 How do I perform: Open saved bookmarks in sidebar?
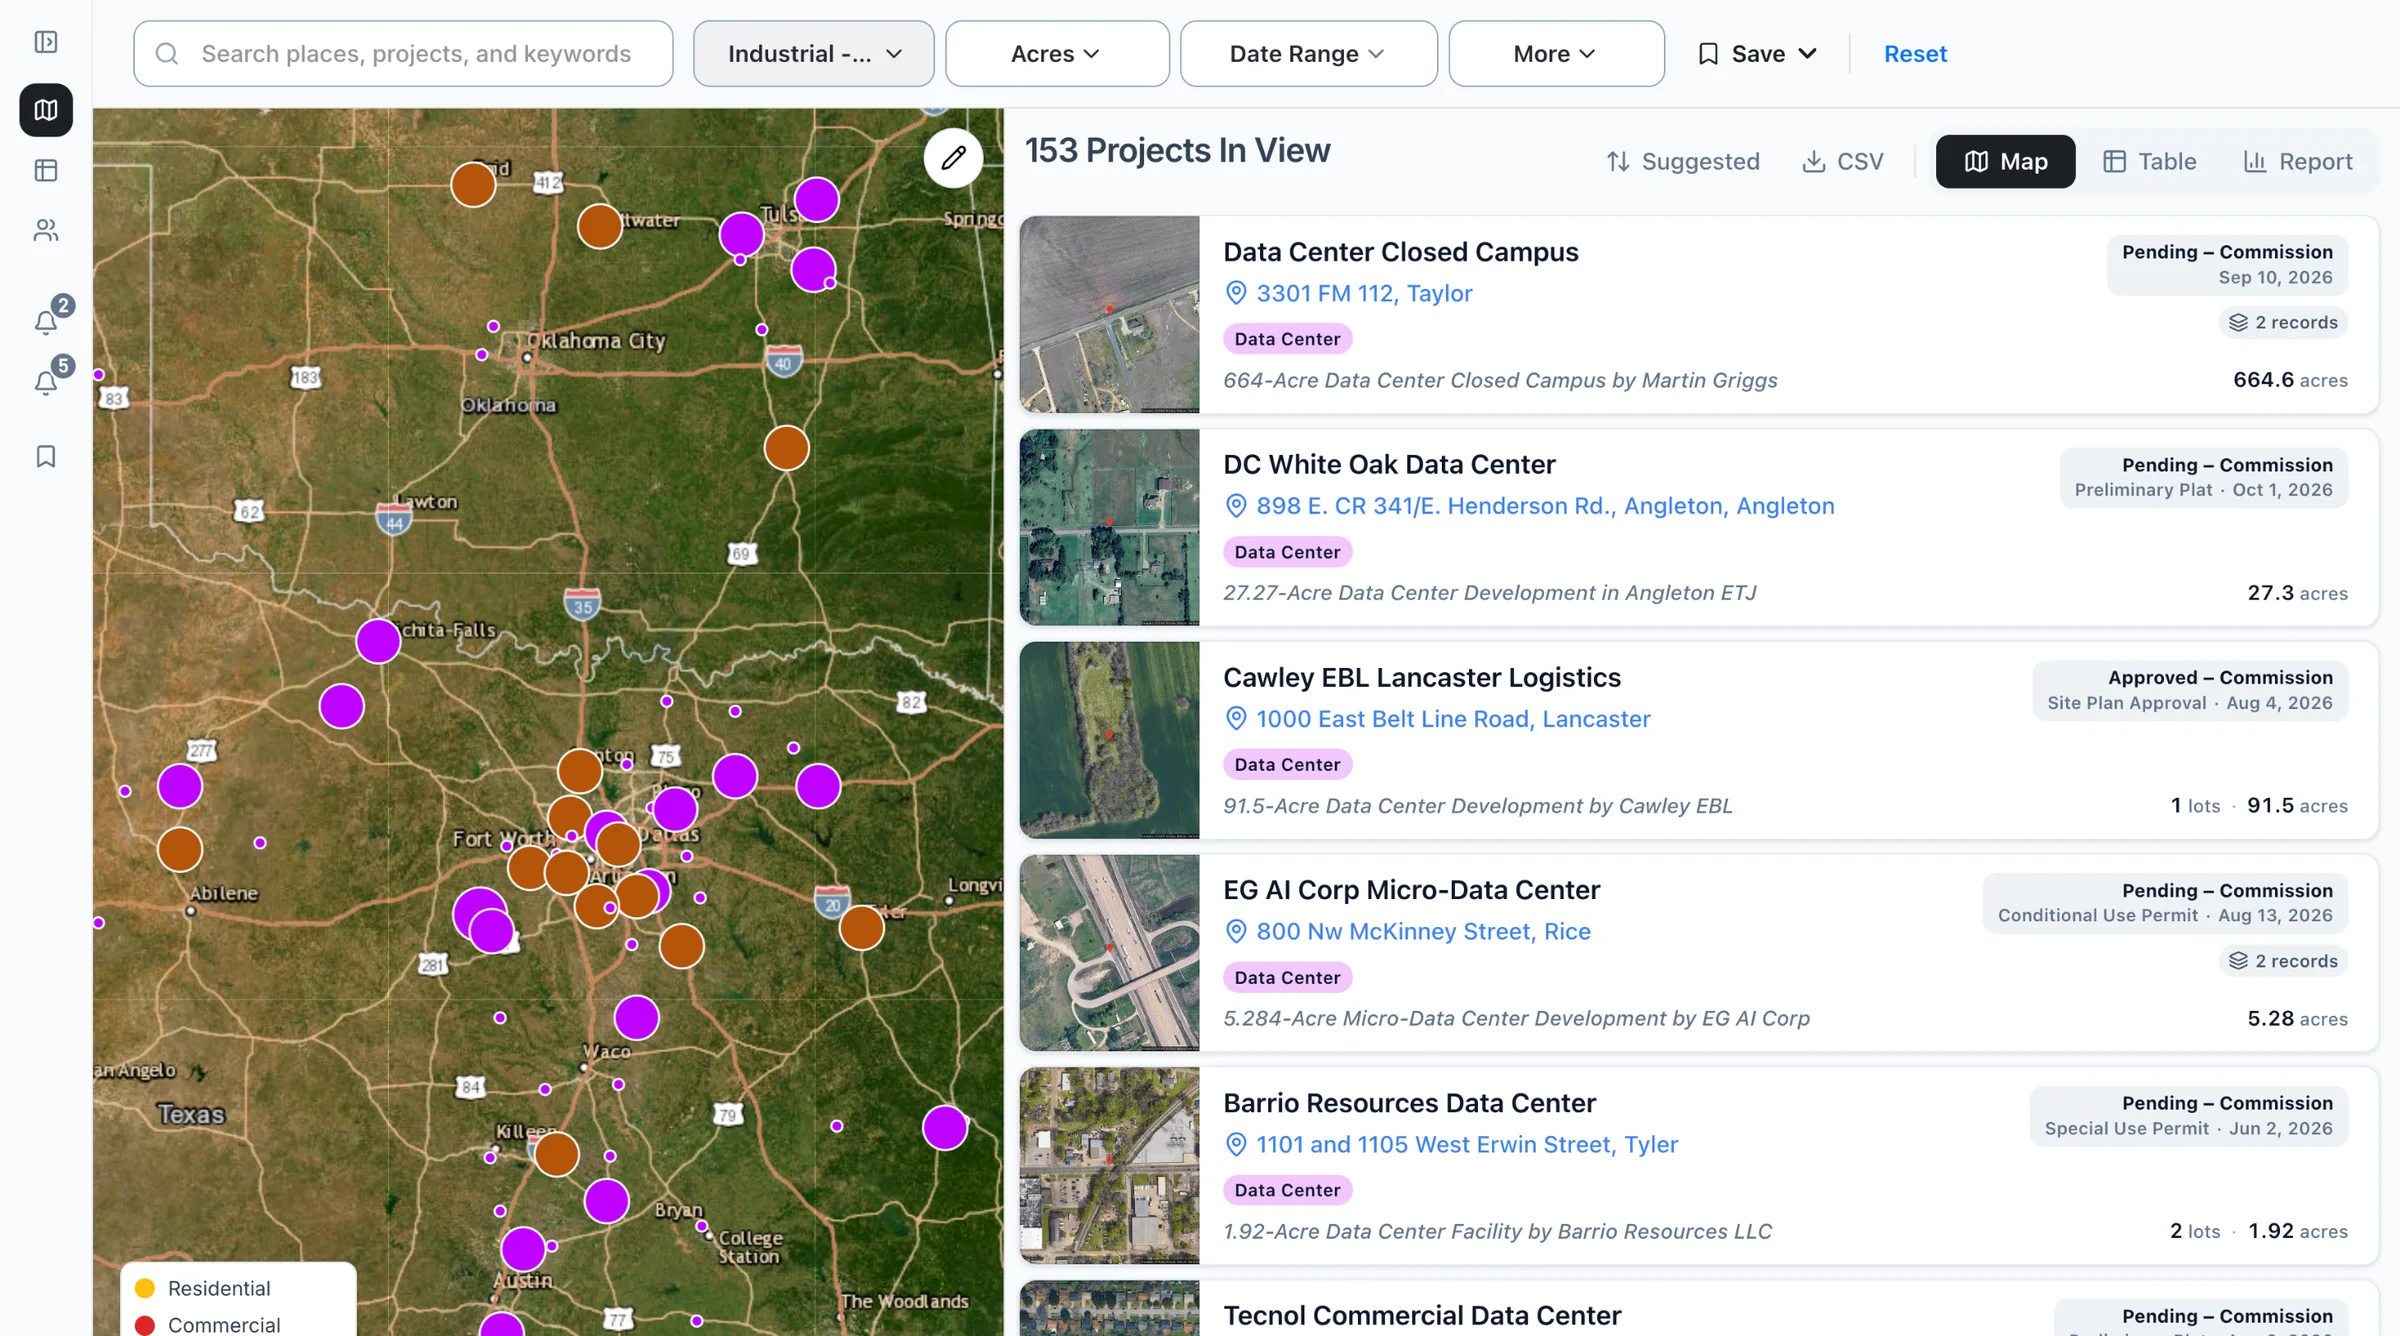pos(46,456)
